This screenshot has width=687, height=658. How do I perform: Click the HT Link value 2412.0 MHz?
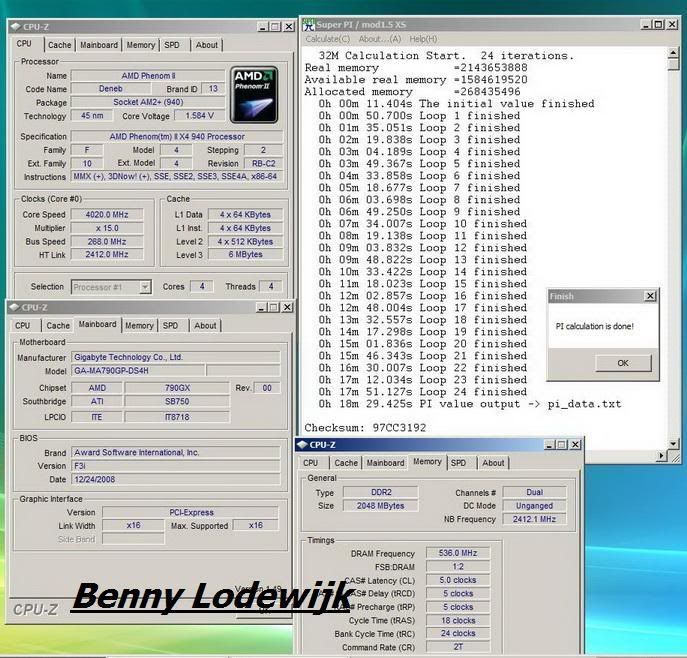107,255
